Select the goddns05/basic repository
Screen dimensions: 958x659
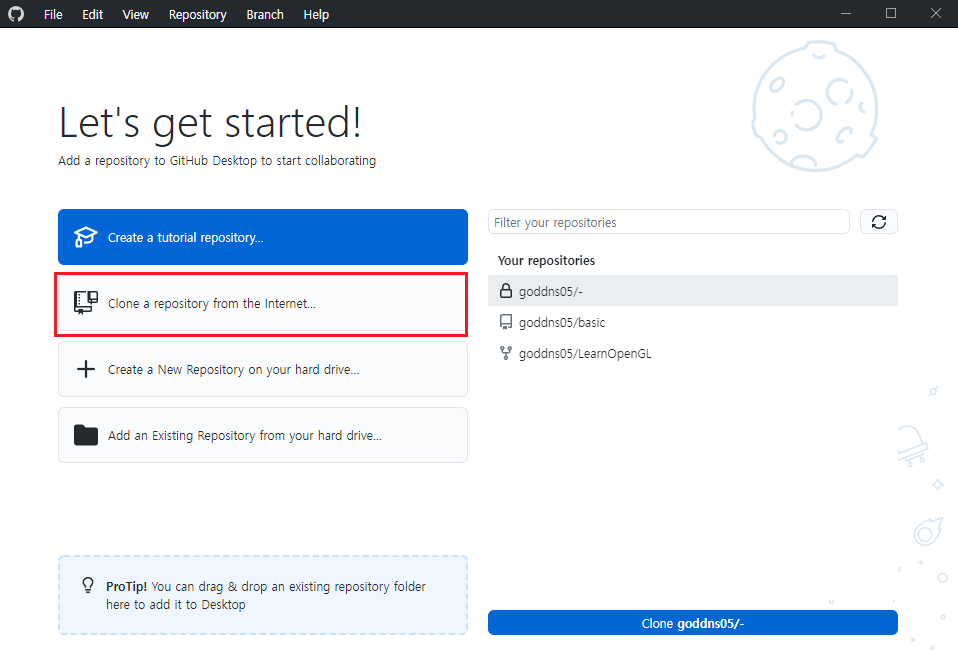coord(693,322)
